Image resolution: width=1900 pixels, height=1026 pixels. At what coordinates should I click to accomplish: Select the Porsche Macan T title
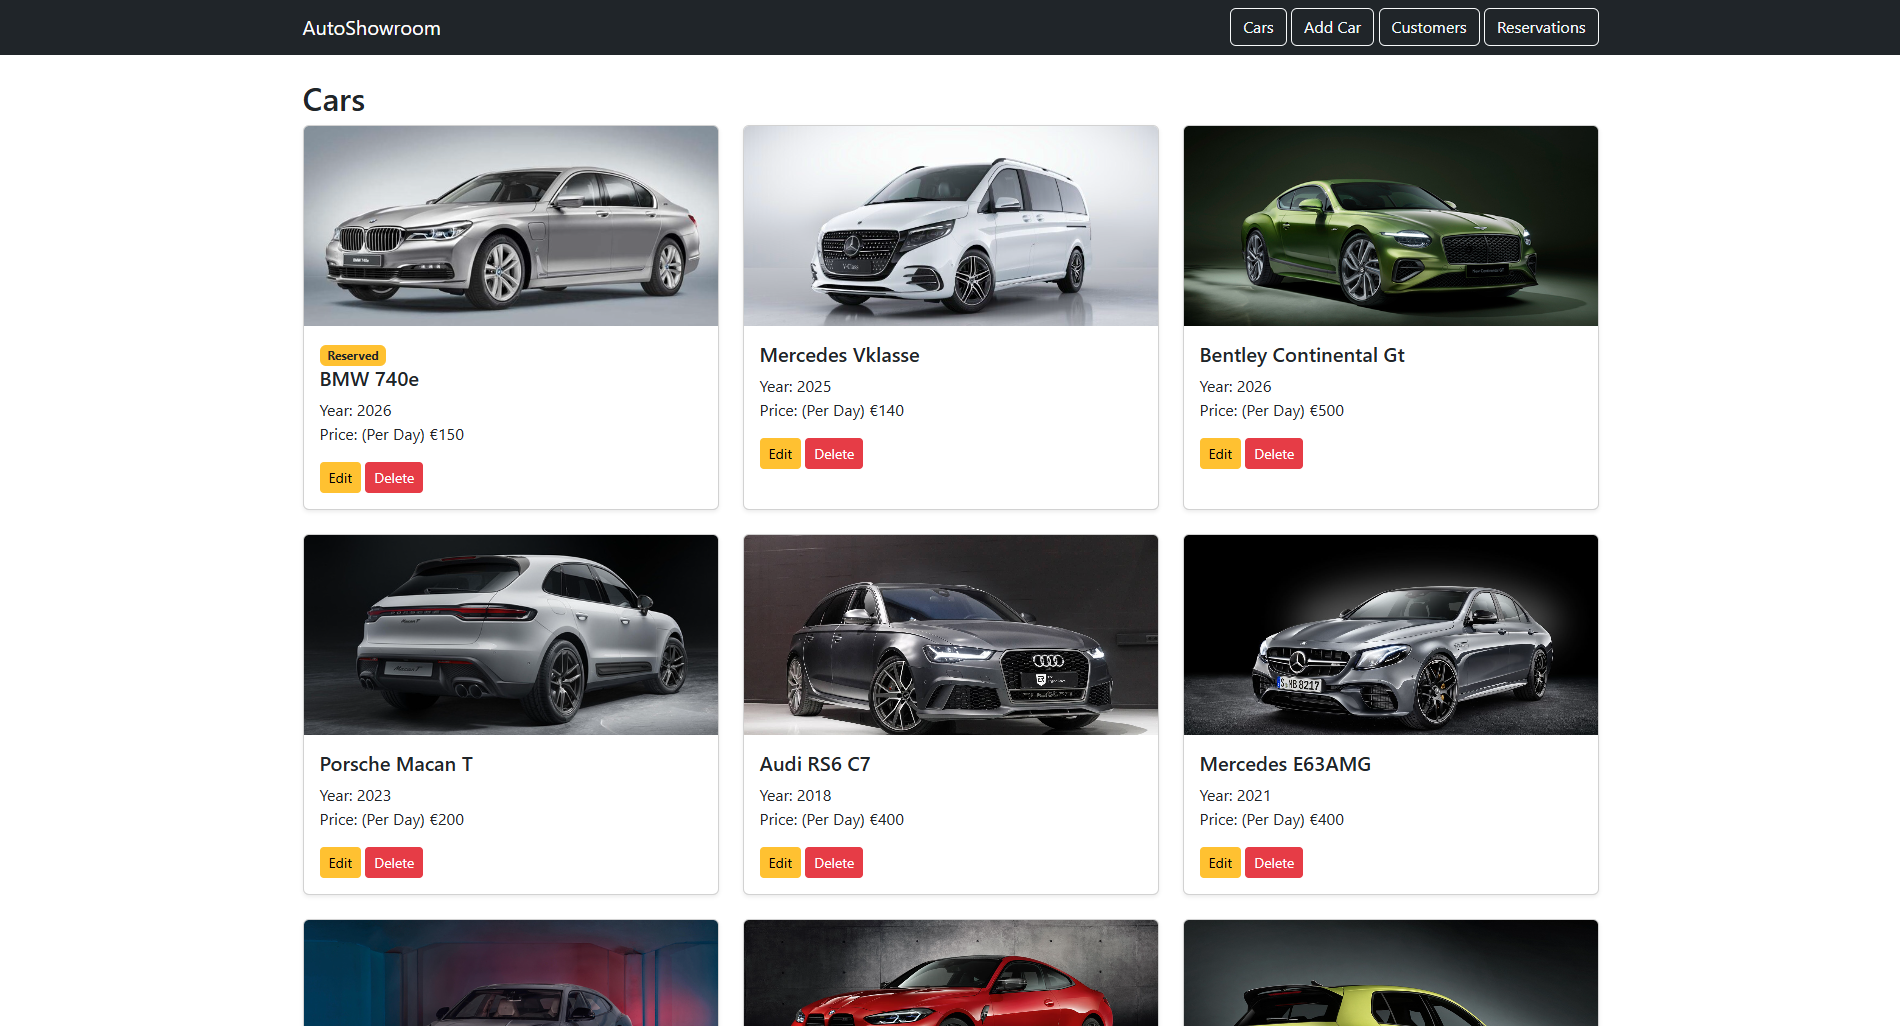click(396, 764)
